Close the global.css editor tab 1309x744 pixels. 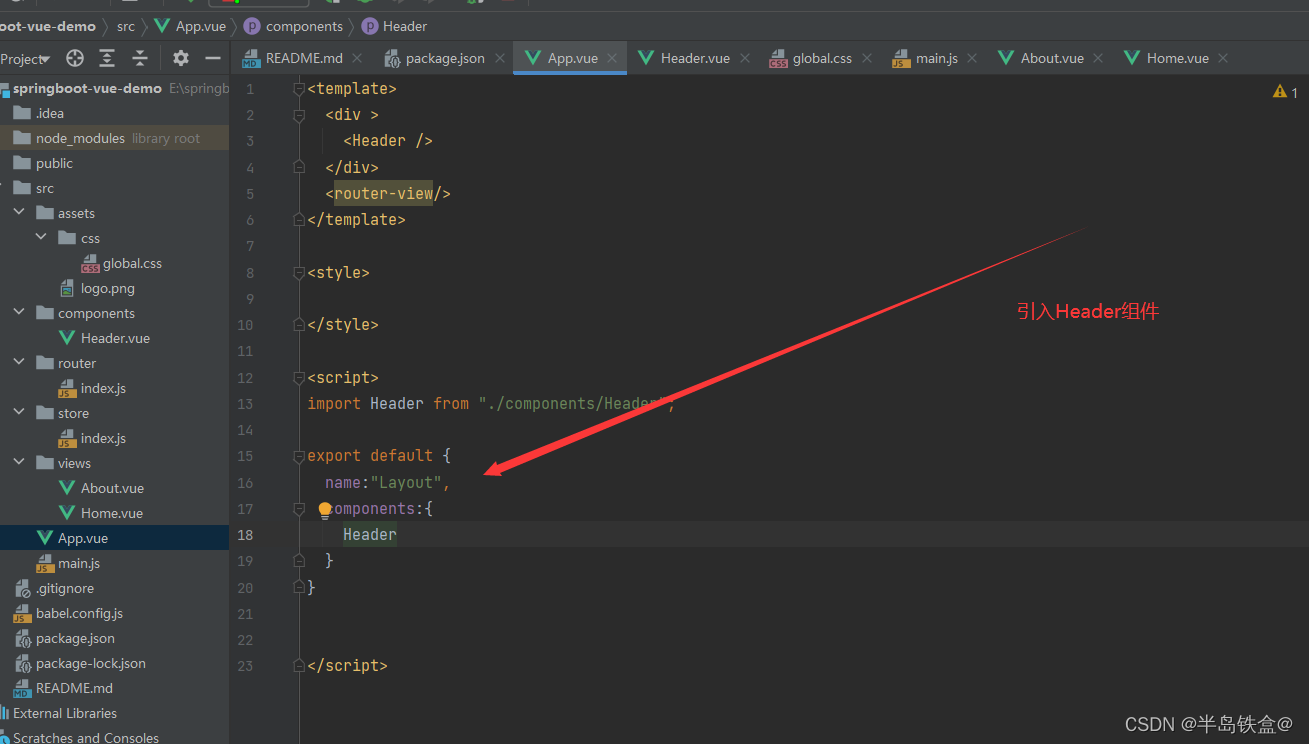point(867,59)
